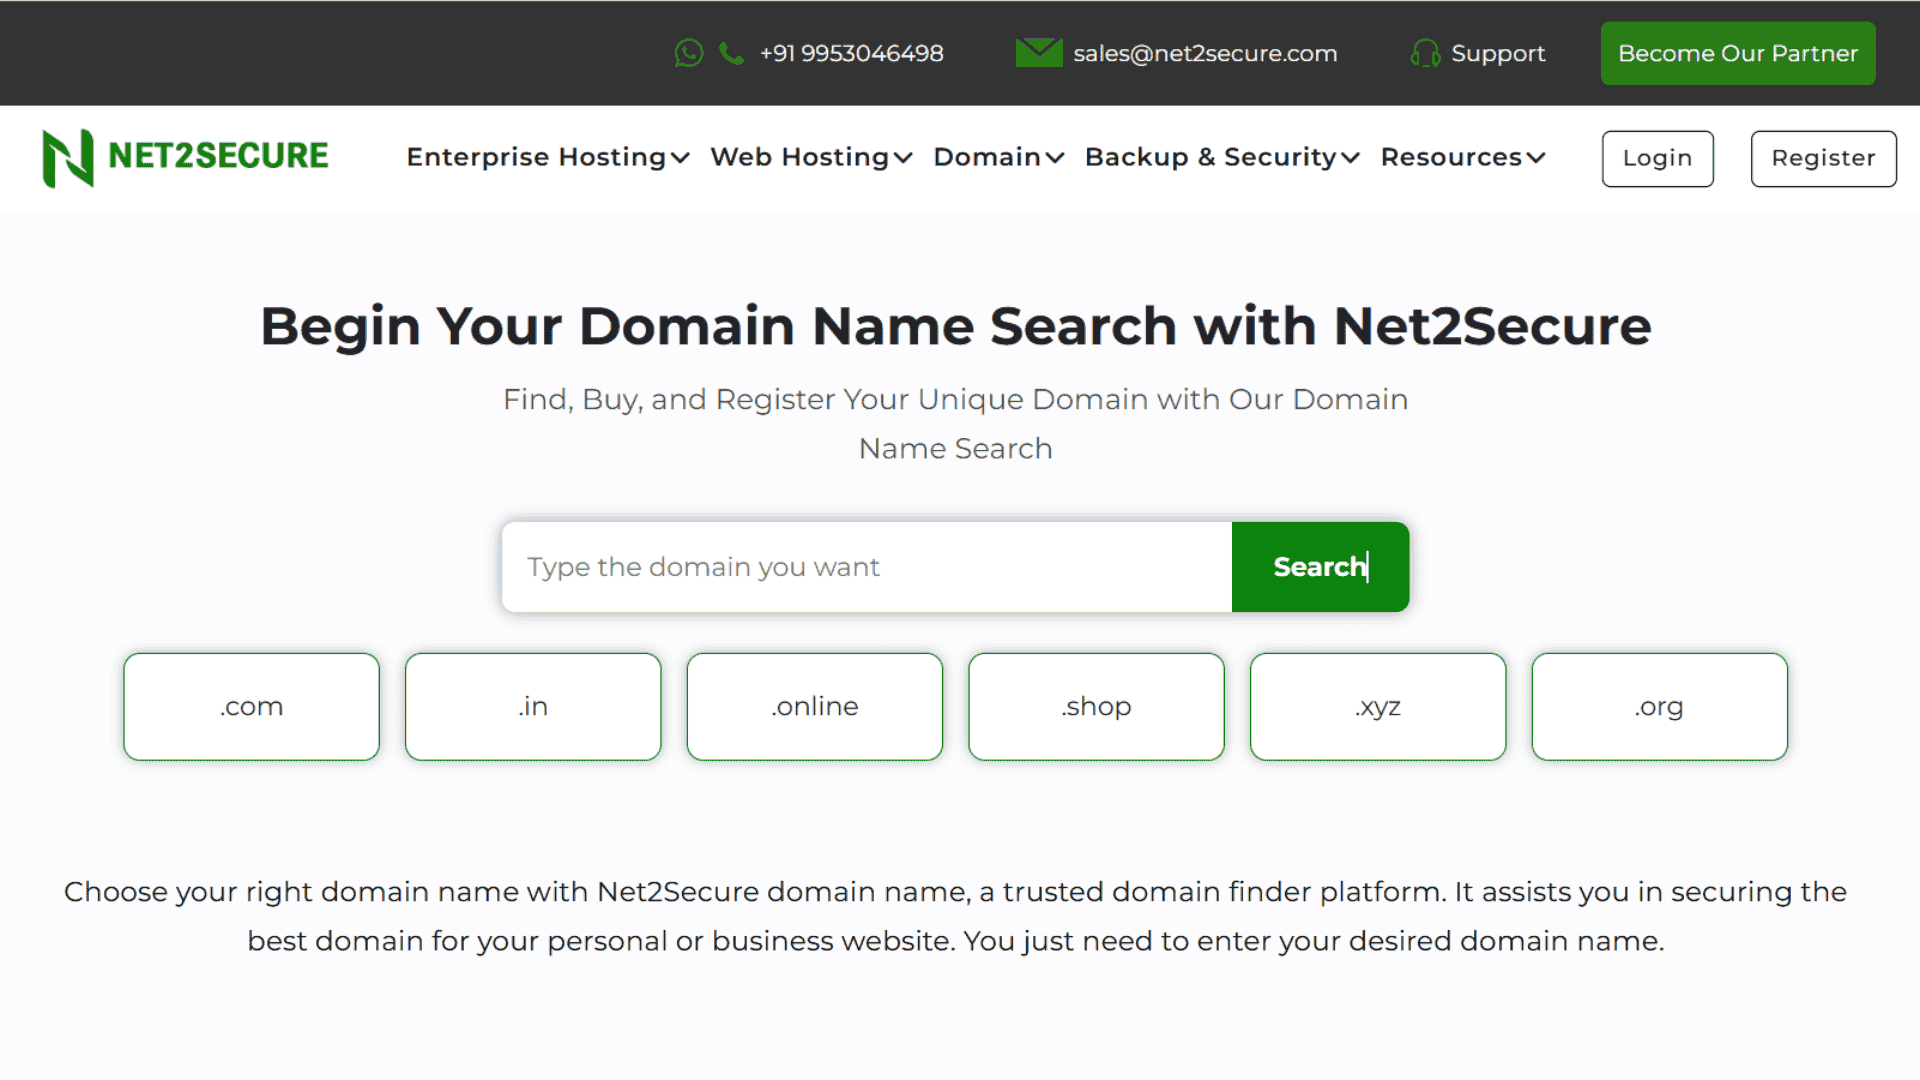The width and height of the screenshot is (1920, 1080).
Task: Click the Register button
Action: pos(1822,158)
